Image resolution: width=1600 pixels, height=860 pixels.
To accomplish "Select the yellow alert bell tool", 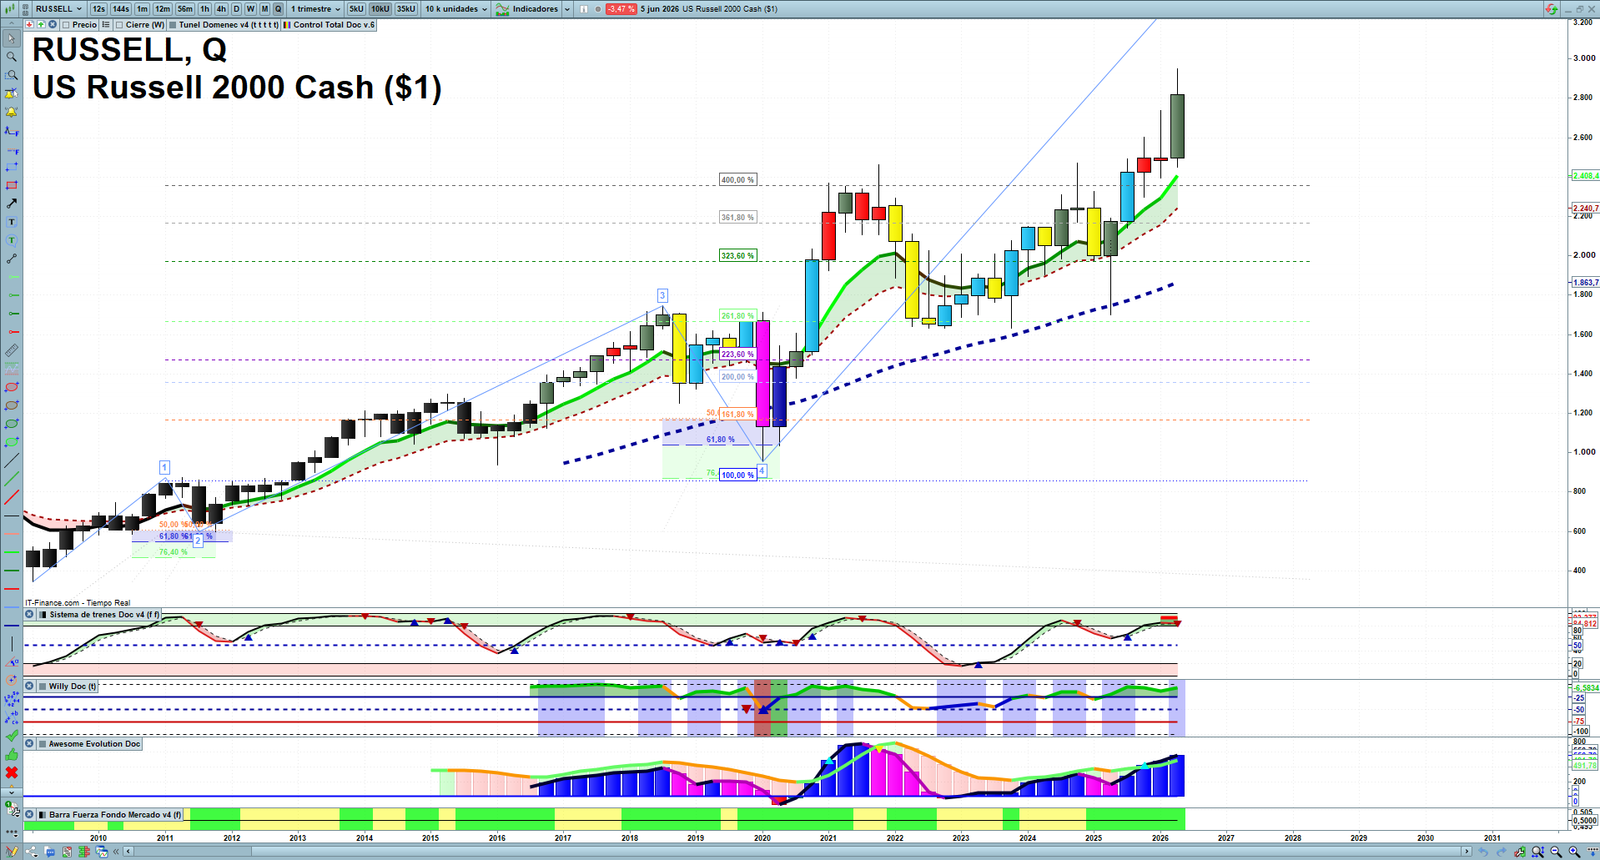I will 11,112.
